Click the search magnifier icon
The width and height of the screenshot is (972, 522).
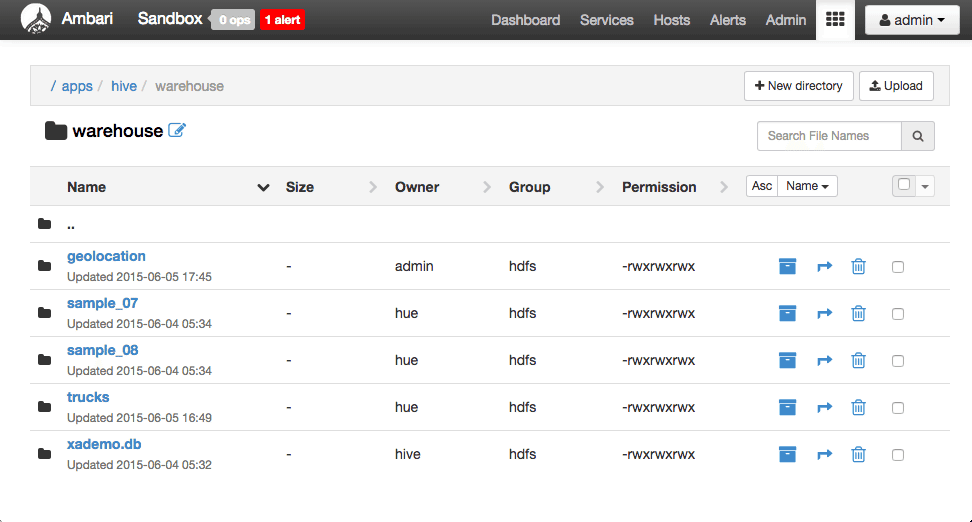918,136
